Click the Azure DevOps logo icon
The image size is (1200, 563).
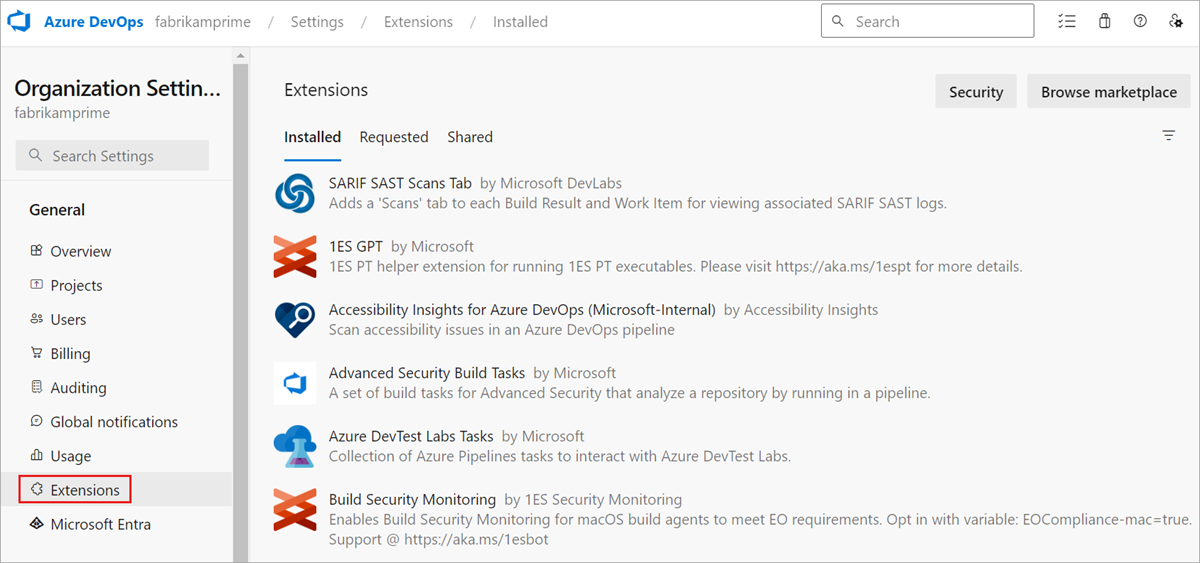24,21
